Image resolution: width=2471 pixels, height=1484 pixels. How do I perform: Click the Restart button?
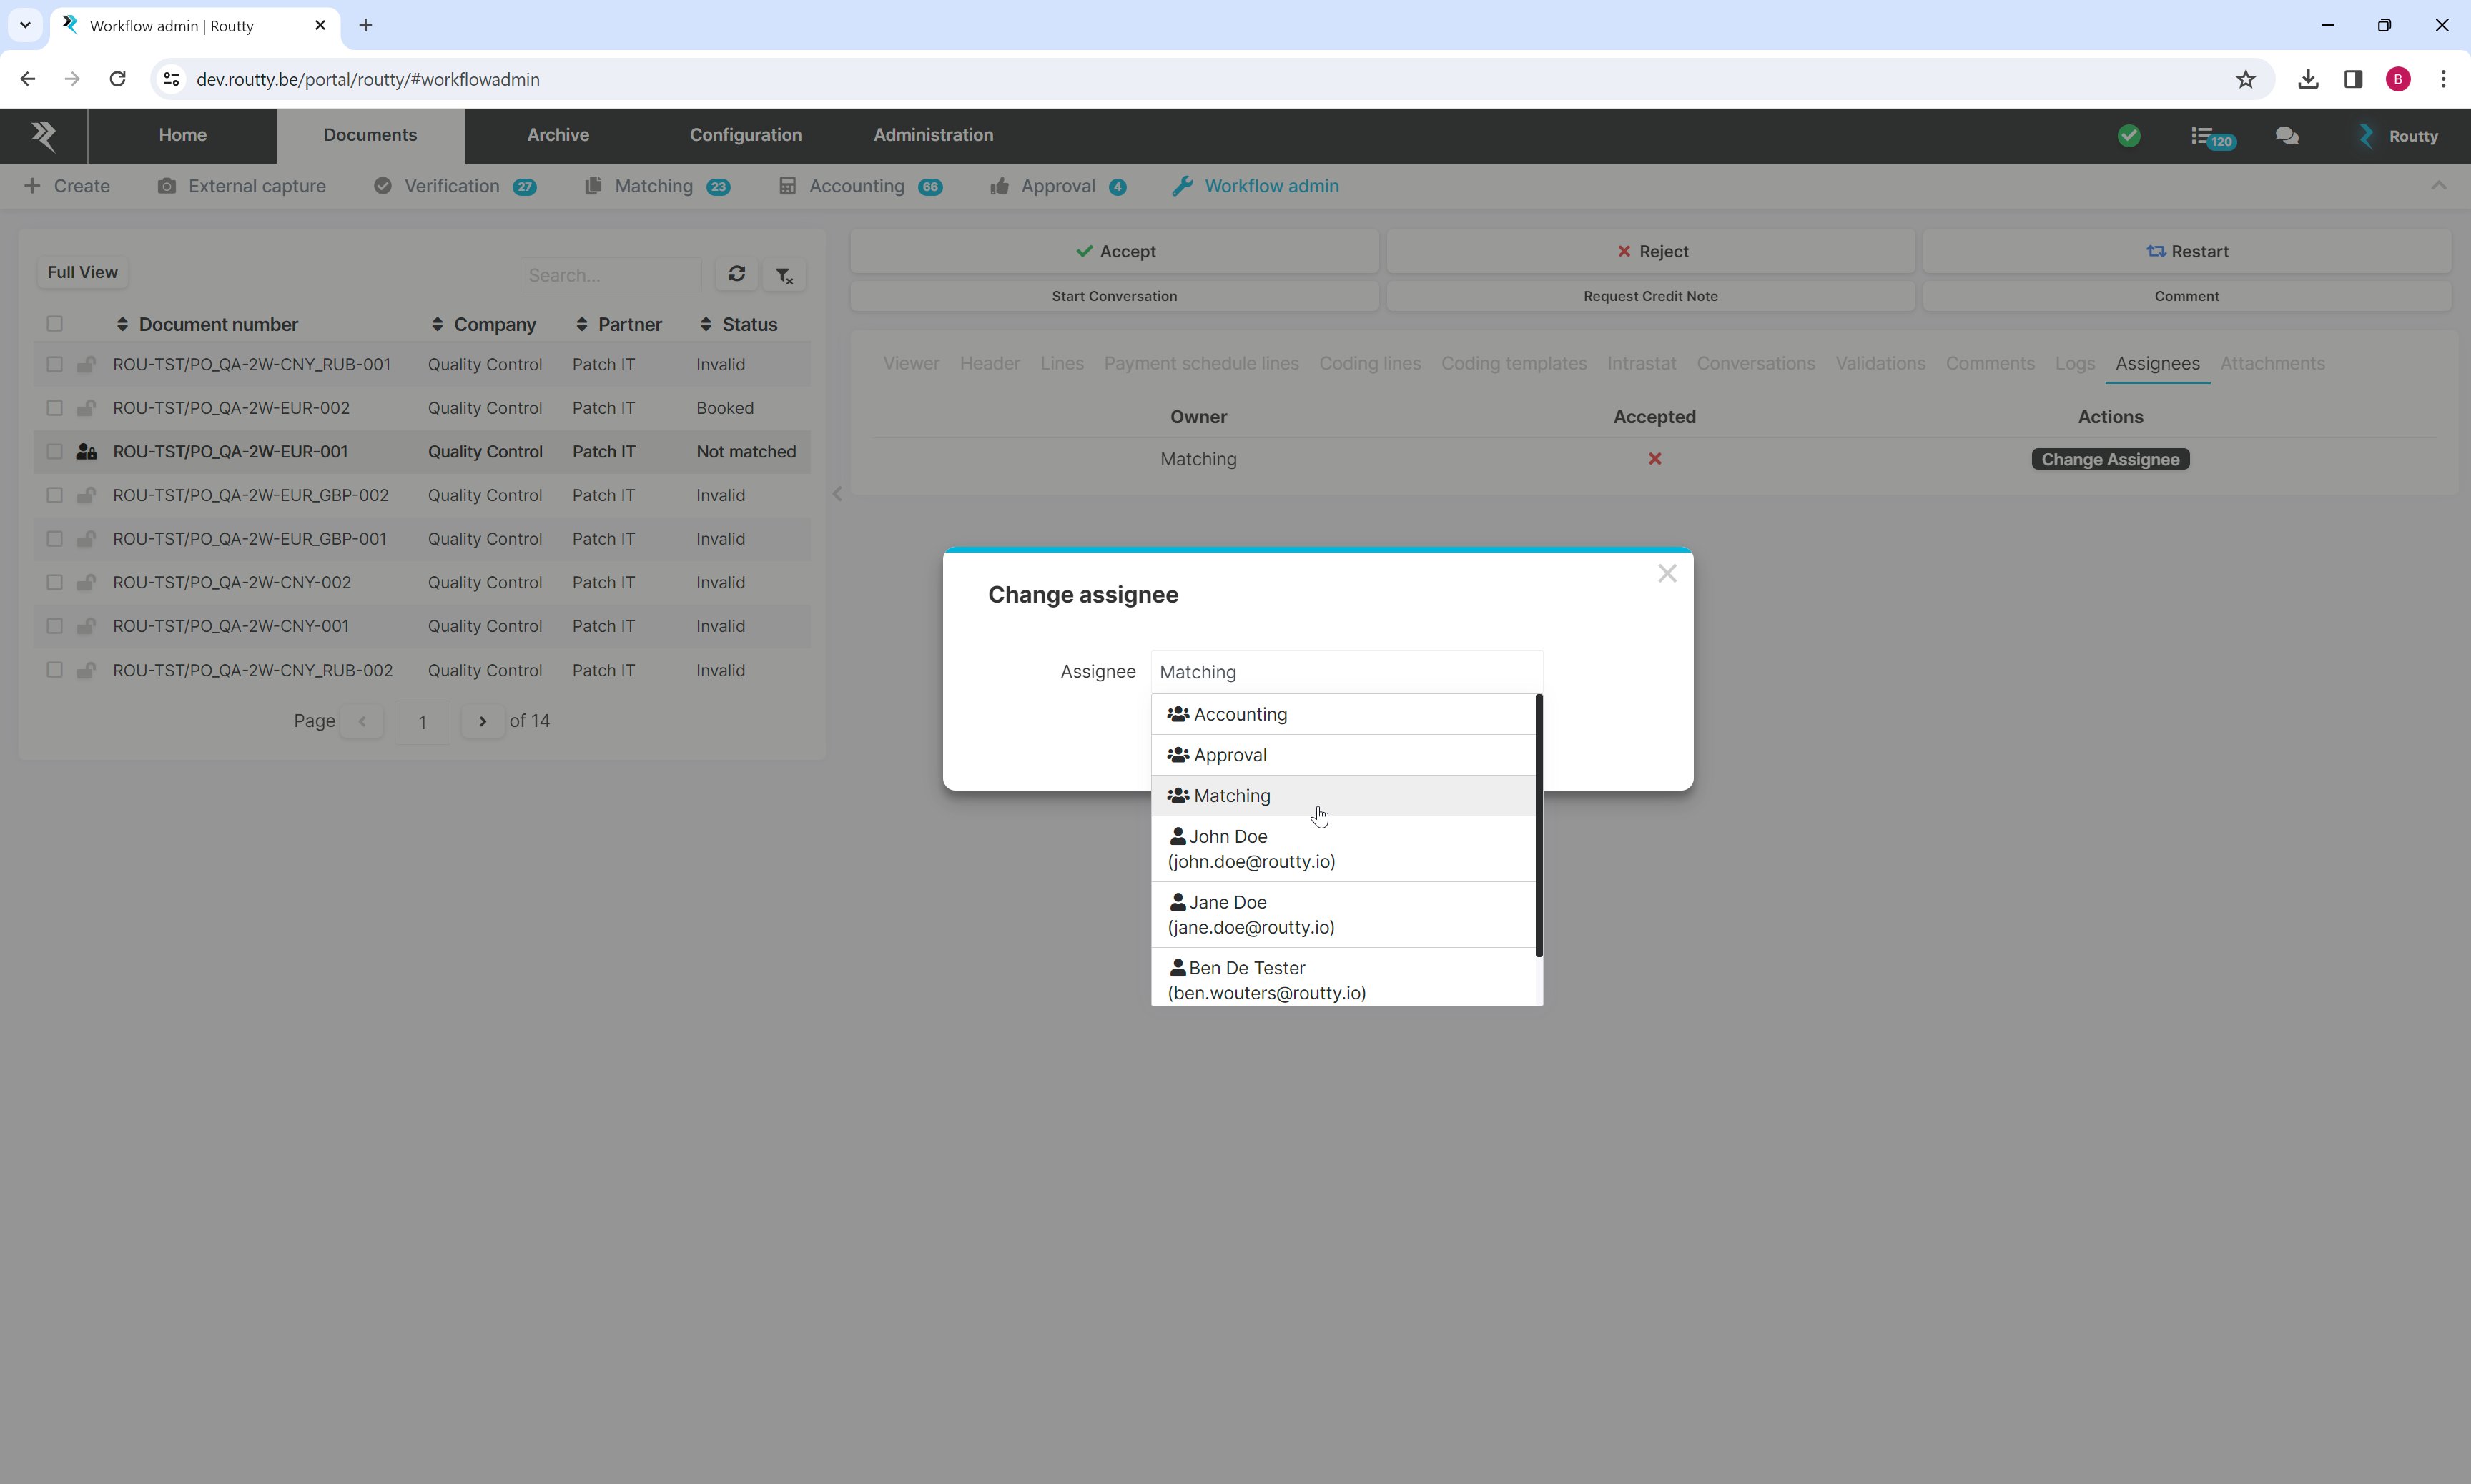(x=2186, y=251)
